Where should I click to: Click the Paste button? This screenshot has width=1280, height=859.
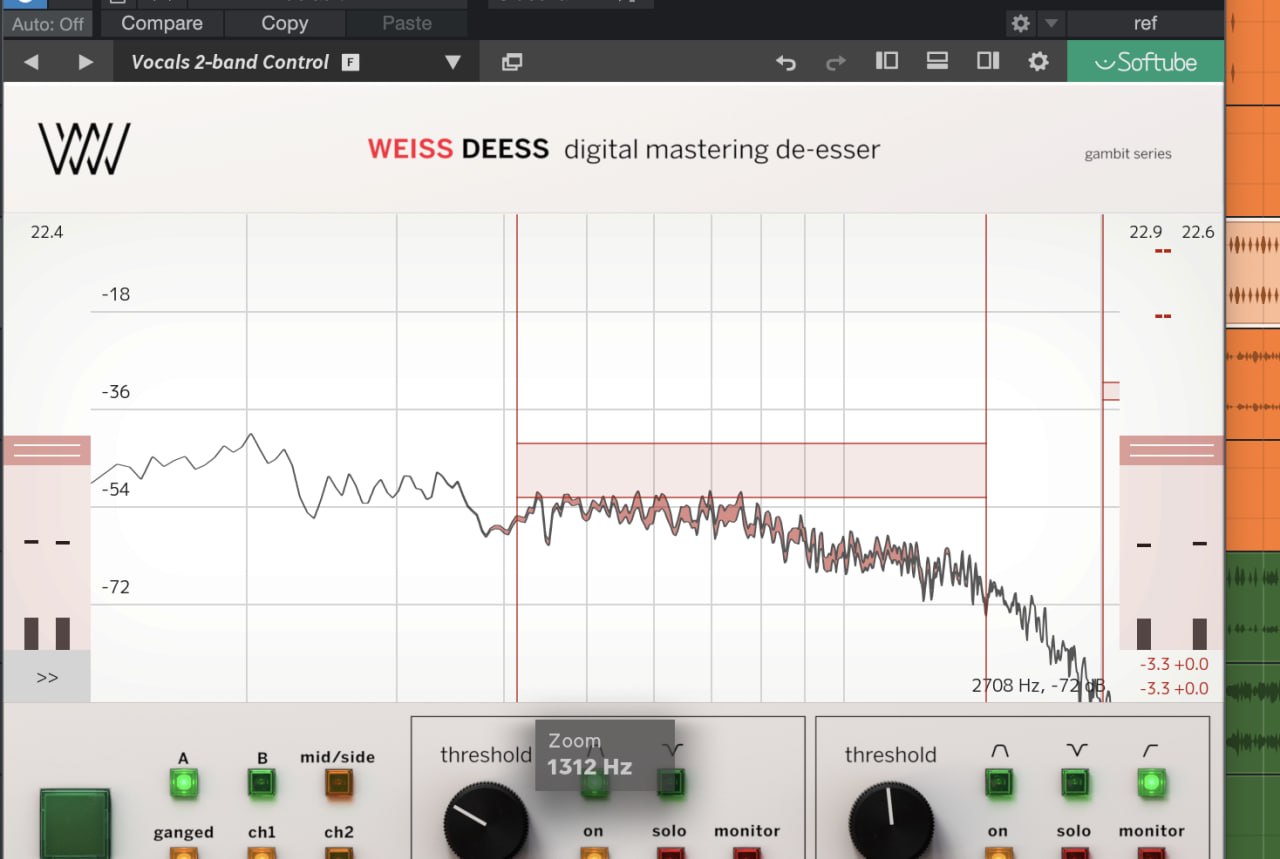[407, 23]
